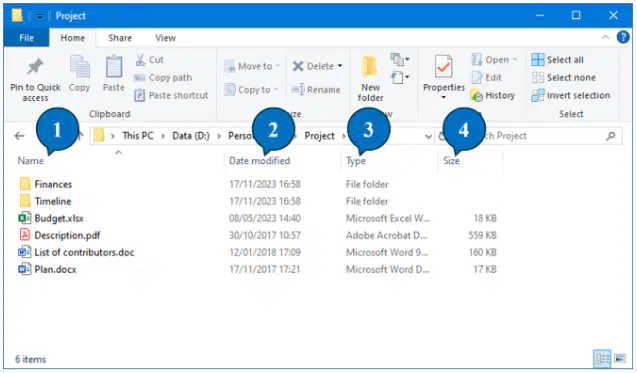Click the Excel icon beside Budget.xlsx
The height and width of the screenshot is (373, 637).
pos(24,218)
